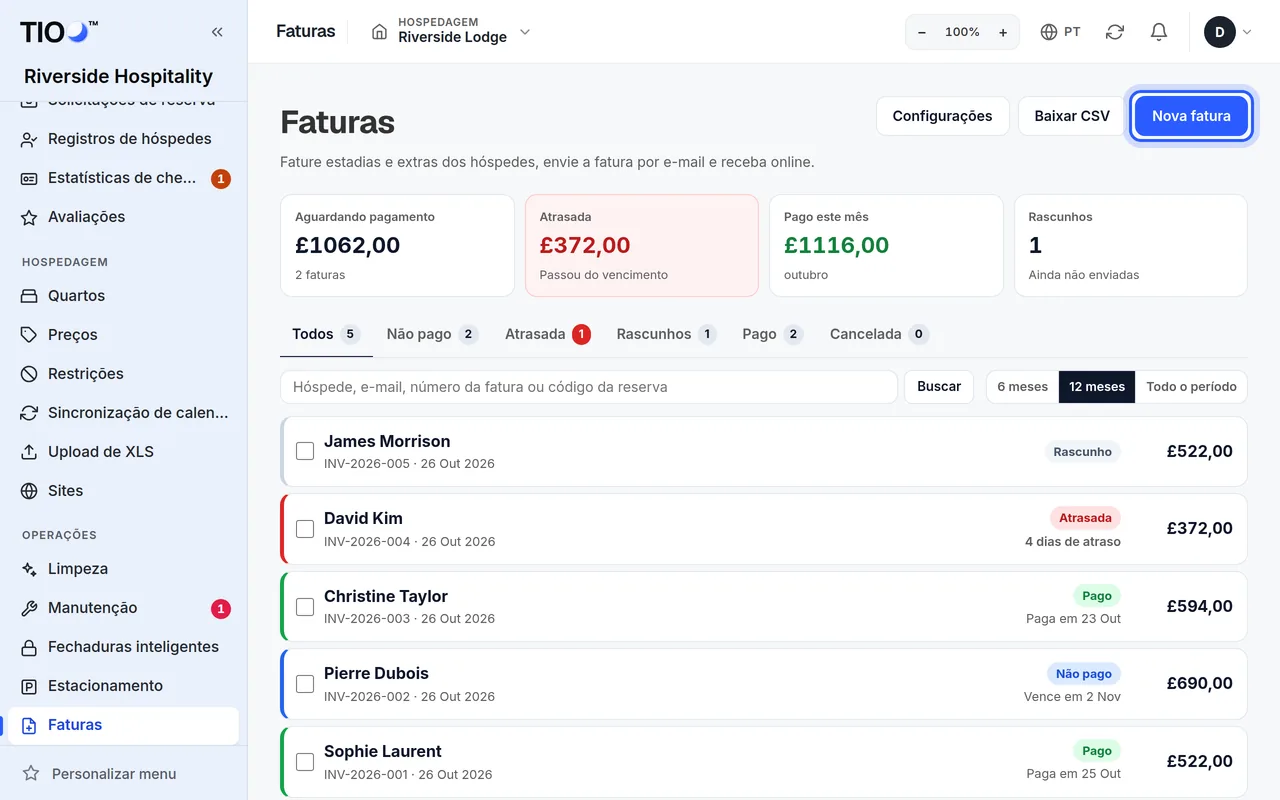The height and width of the screenshot is (800, 1280).
Task: Open the Cancelada tab
Action: 879,334
